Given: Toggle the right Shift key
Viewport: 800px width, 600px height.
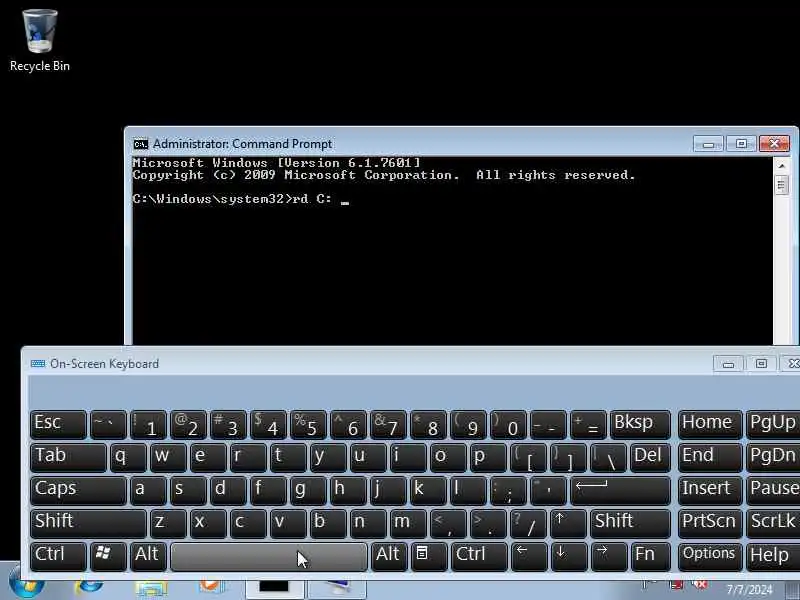Looking at the screenshot, I should click(x=630, y=523).
